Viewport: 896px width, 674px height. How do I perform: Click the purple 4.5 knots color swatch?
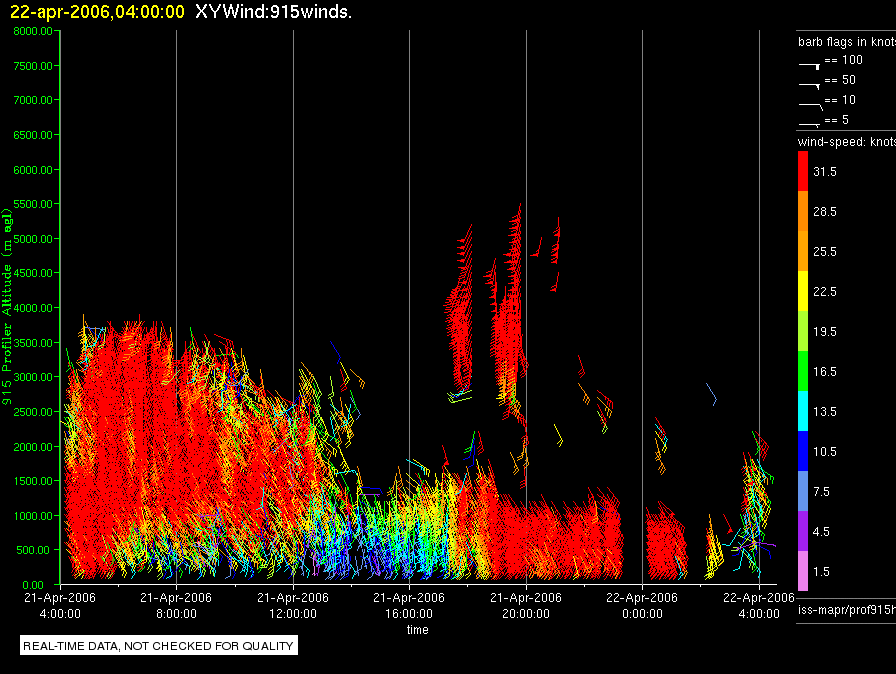(x=803, y=531)
